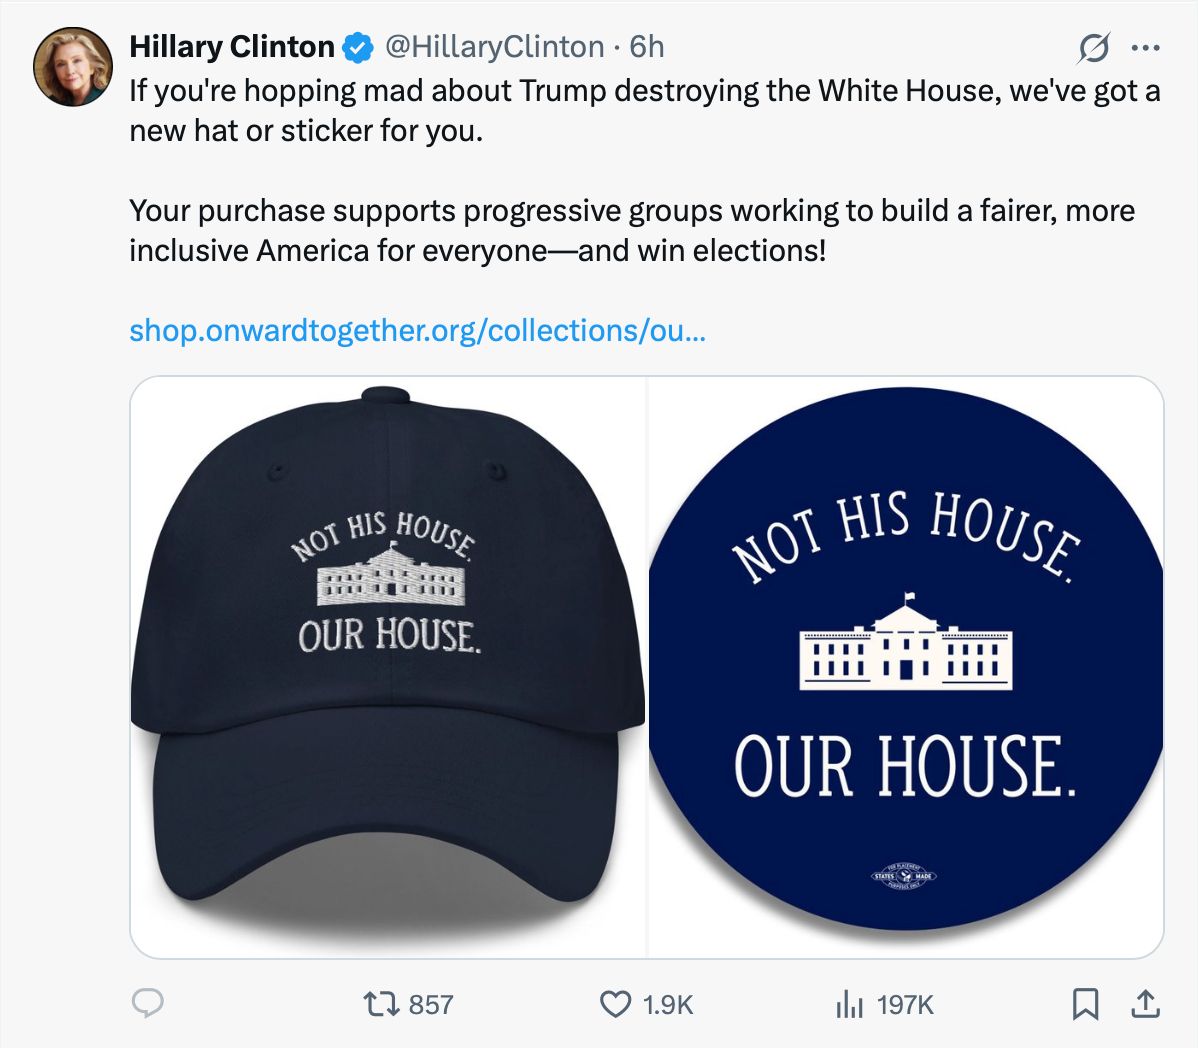Screen dimensions: 1198x1048
Task: Open the @HillaryClinton handle link
Action: [494, 47]
